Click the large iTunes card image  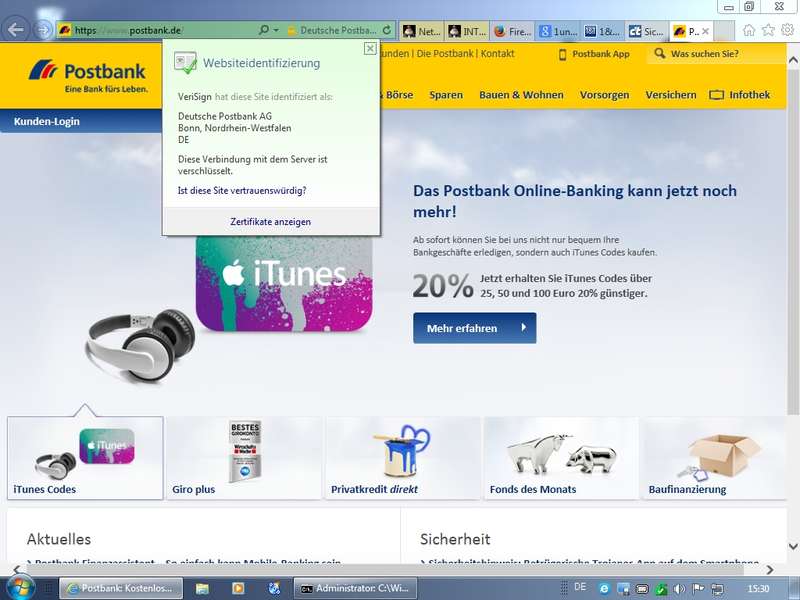pos(284,284)
